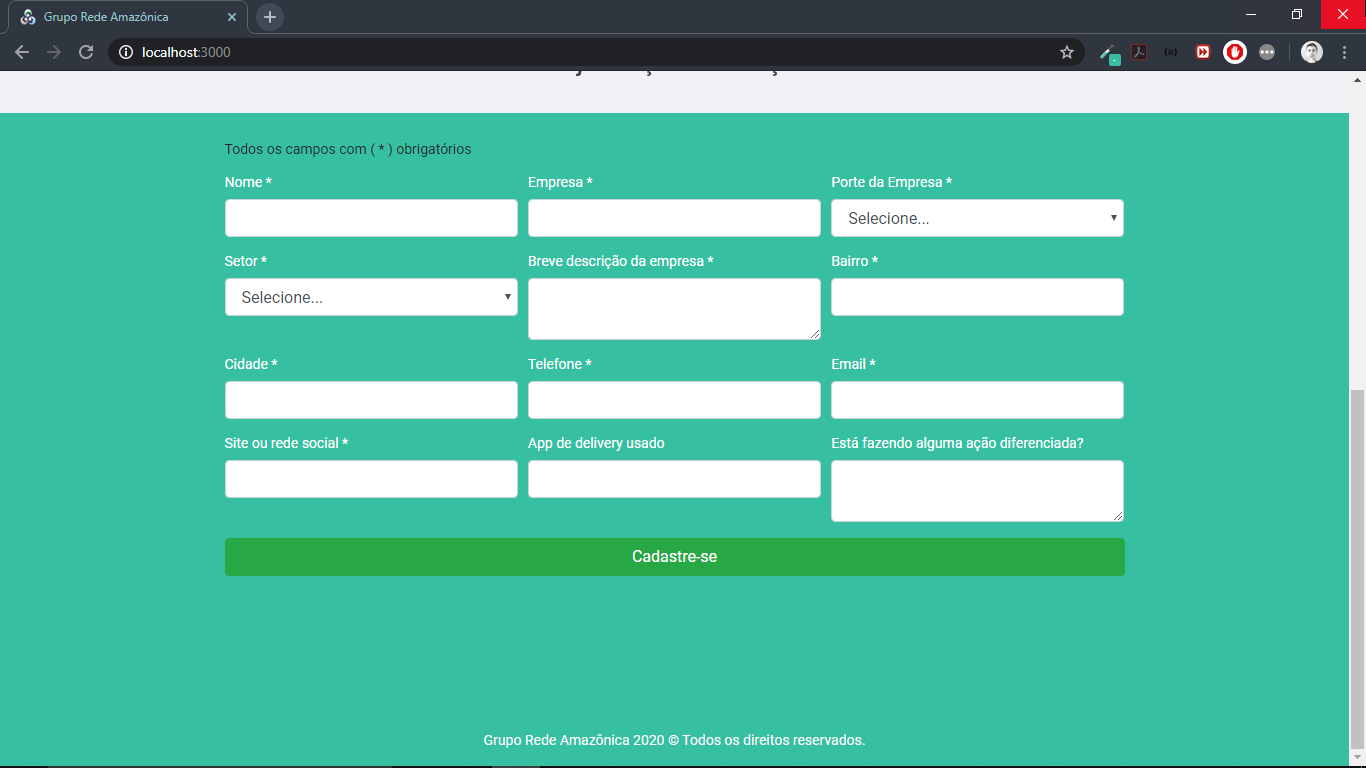
Task: Open the eyedropper color picker extension
Action: (x=1107, y=52)
